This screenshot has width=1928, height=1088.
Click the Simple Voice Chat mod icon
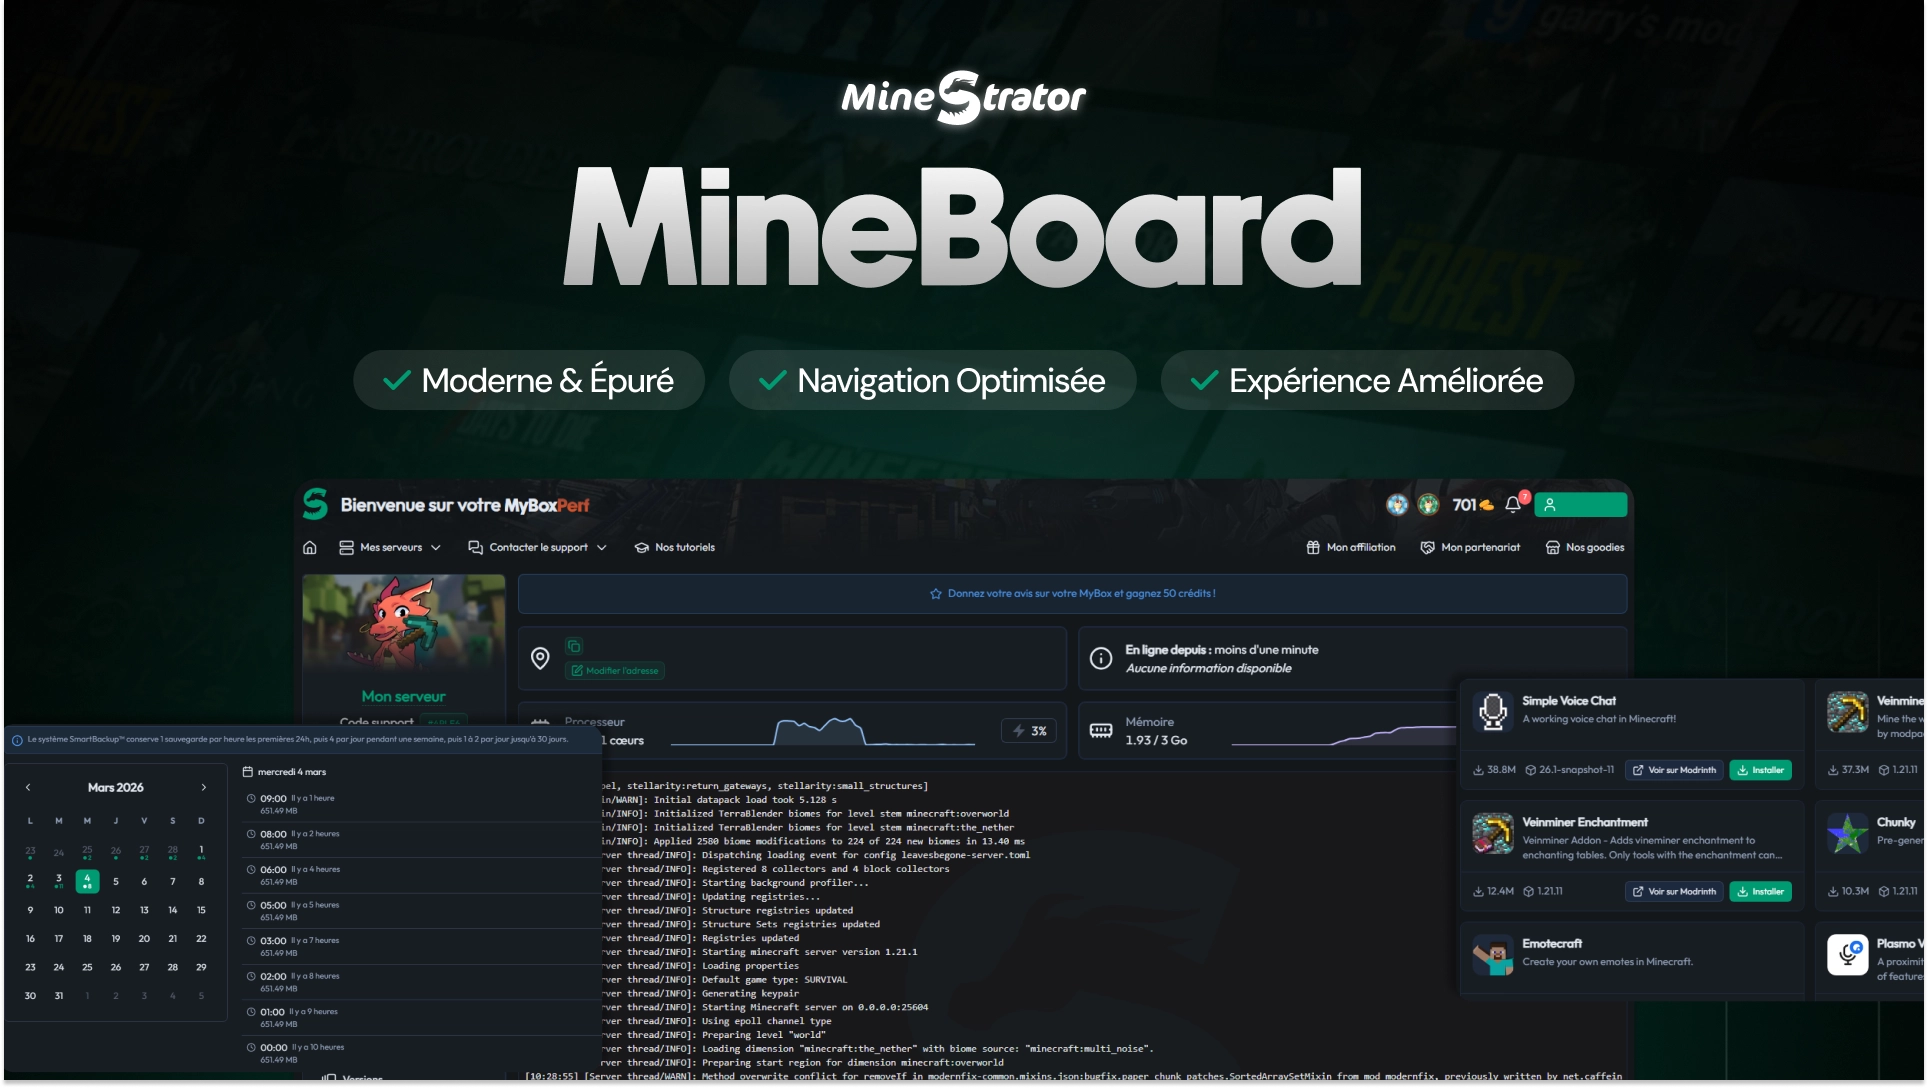click(x=1493, y=711)
